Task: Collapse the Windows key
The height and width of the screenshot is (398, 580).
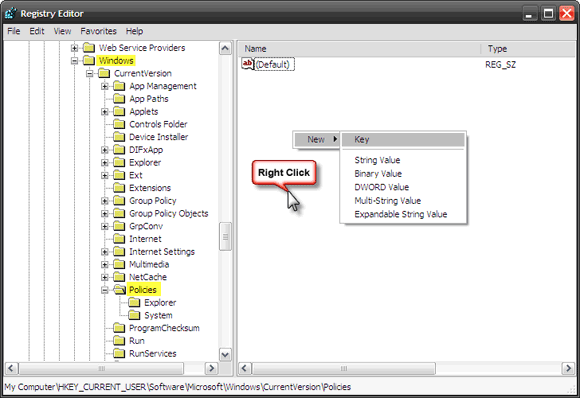Action: click(x=74, y=61)
